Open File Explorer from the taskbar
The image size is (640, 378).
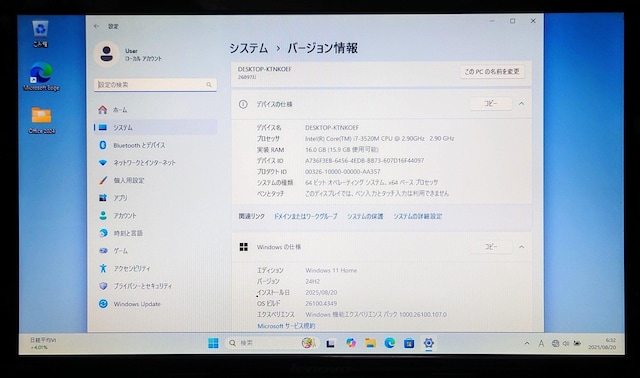pos(370,343)
